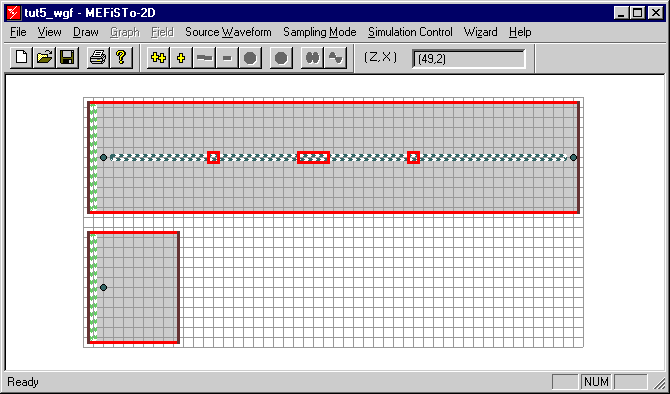Click the New document toolbar icon
This screenshot has width=670, height=394.
click(x=21, y=57)
